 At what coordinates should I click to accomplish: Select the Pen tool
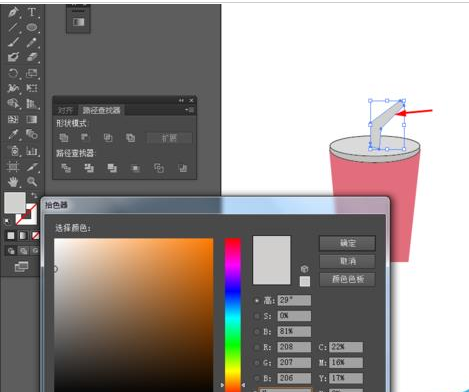pyautogui.click(x=13, y=12)
